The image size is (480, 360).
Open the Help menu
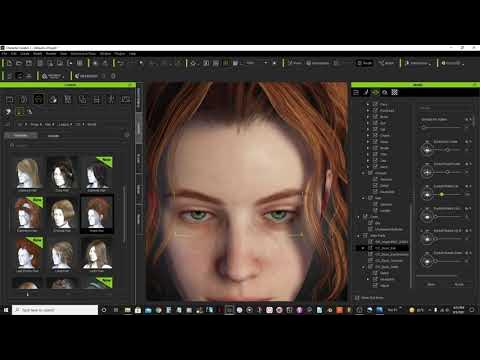132,54
